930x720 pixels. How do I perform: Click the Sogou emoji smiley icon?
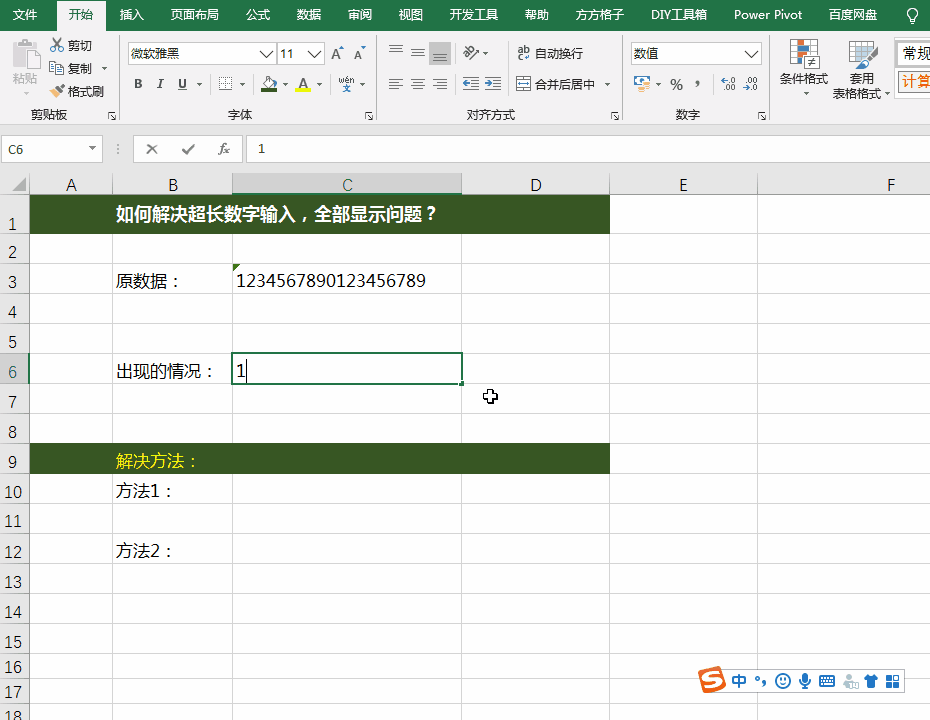[x=783, y=681]
